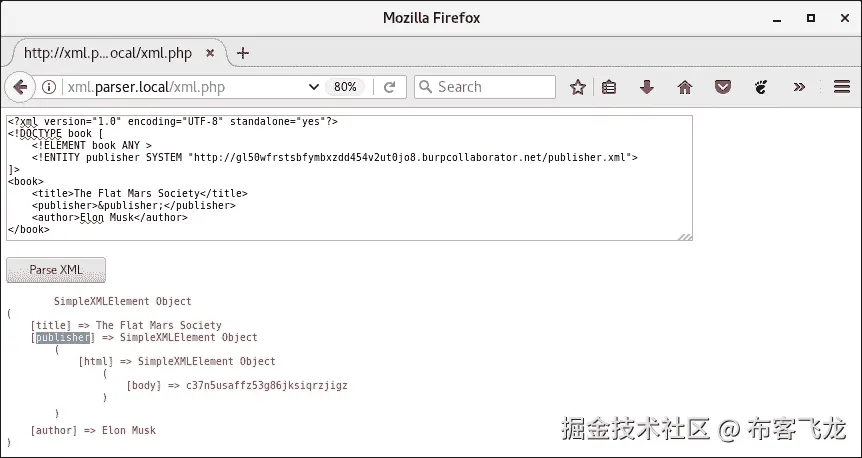Open a new tab
Screen dimensions: 862x458
(x=242, y=53)
